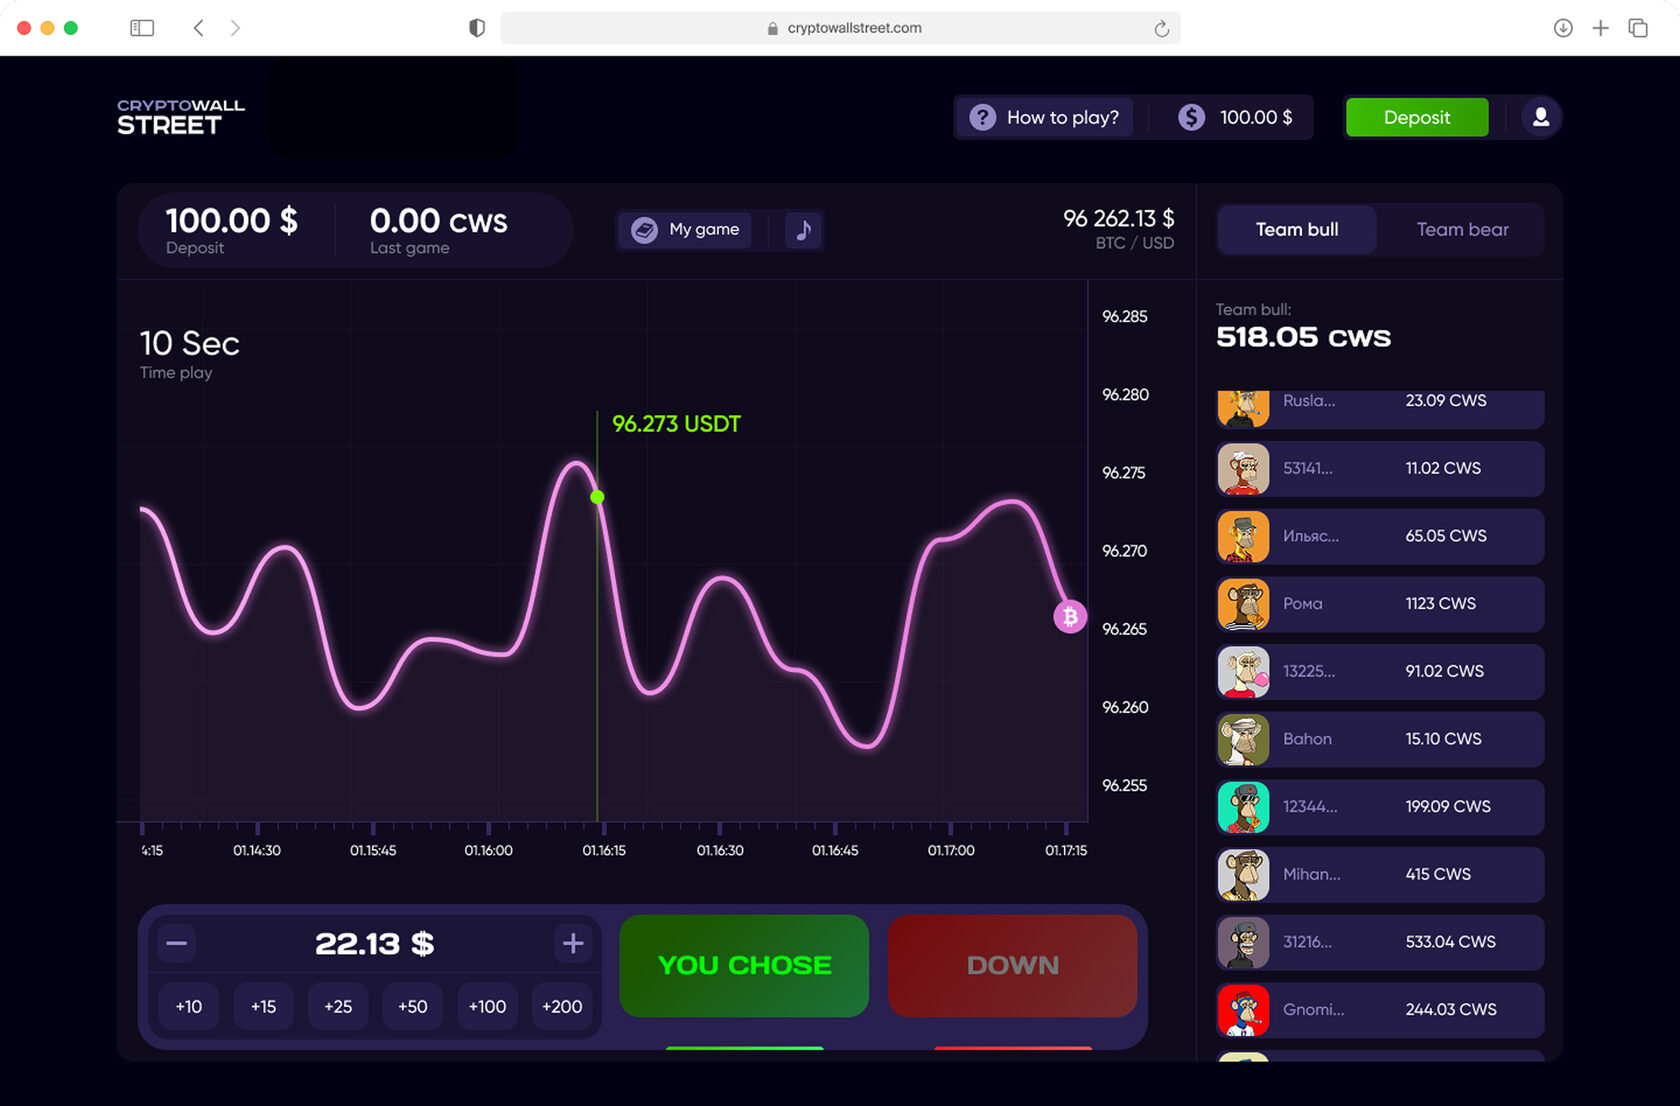Click the 96.273 USDT chart label
The image size is (1680, 1106).
click(676, 424)
